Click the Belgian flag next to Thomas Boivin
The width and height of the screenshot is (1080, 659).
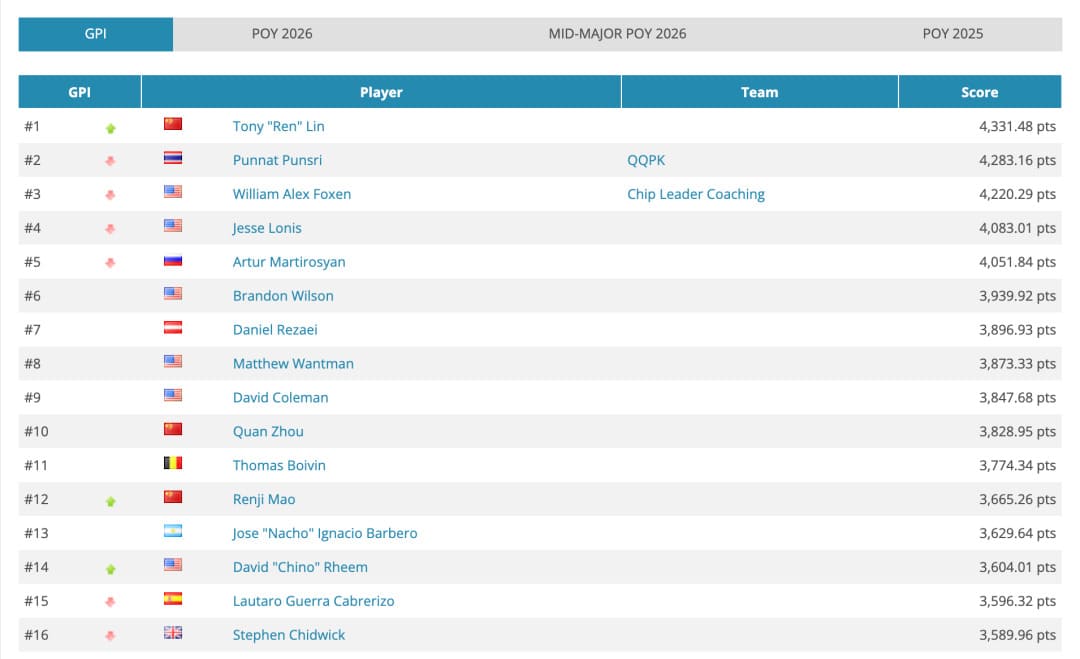pyautogui.click(x=173, y=464)
